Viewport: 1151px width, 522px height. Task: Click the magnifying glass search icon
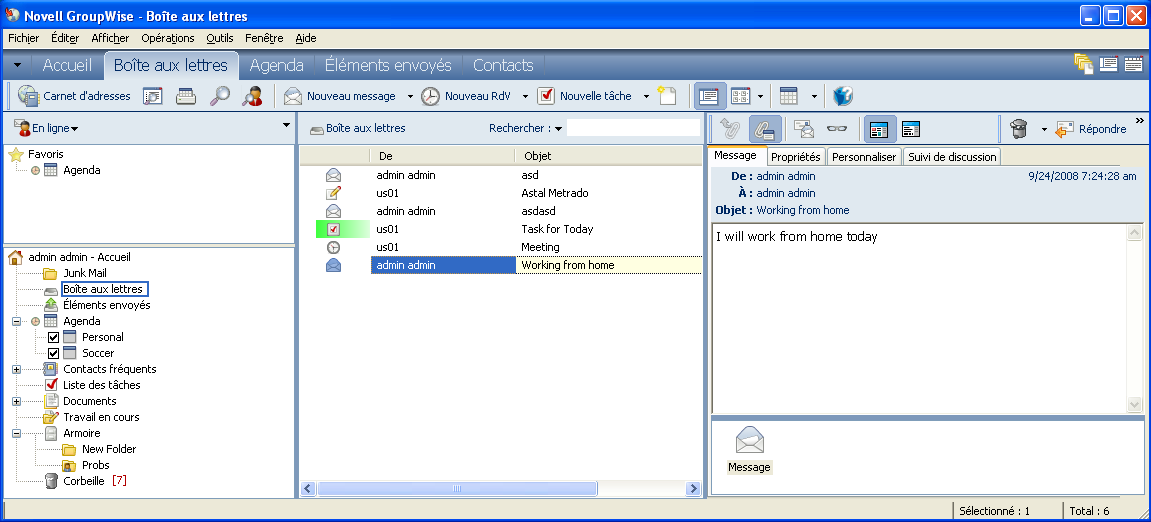219,96
